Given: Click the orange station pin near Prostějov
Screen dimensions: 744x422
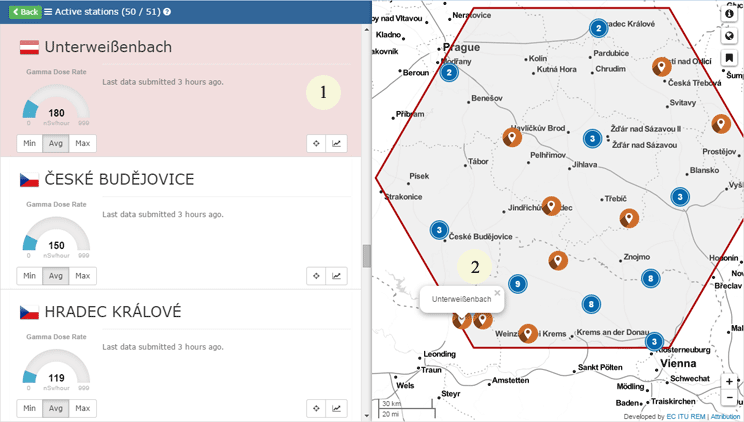Looking at the screenshot, I should point(721,123).
